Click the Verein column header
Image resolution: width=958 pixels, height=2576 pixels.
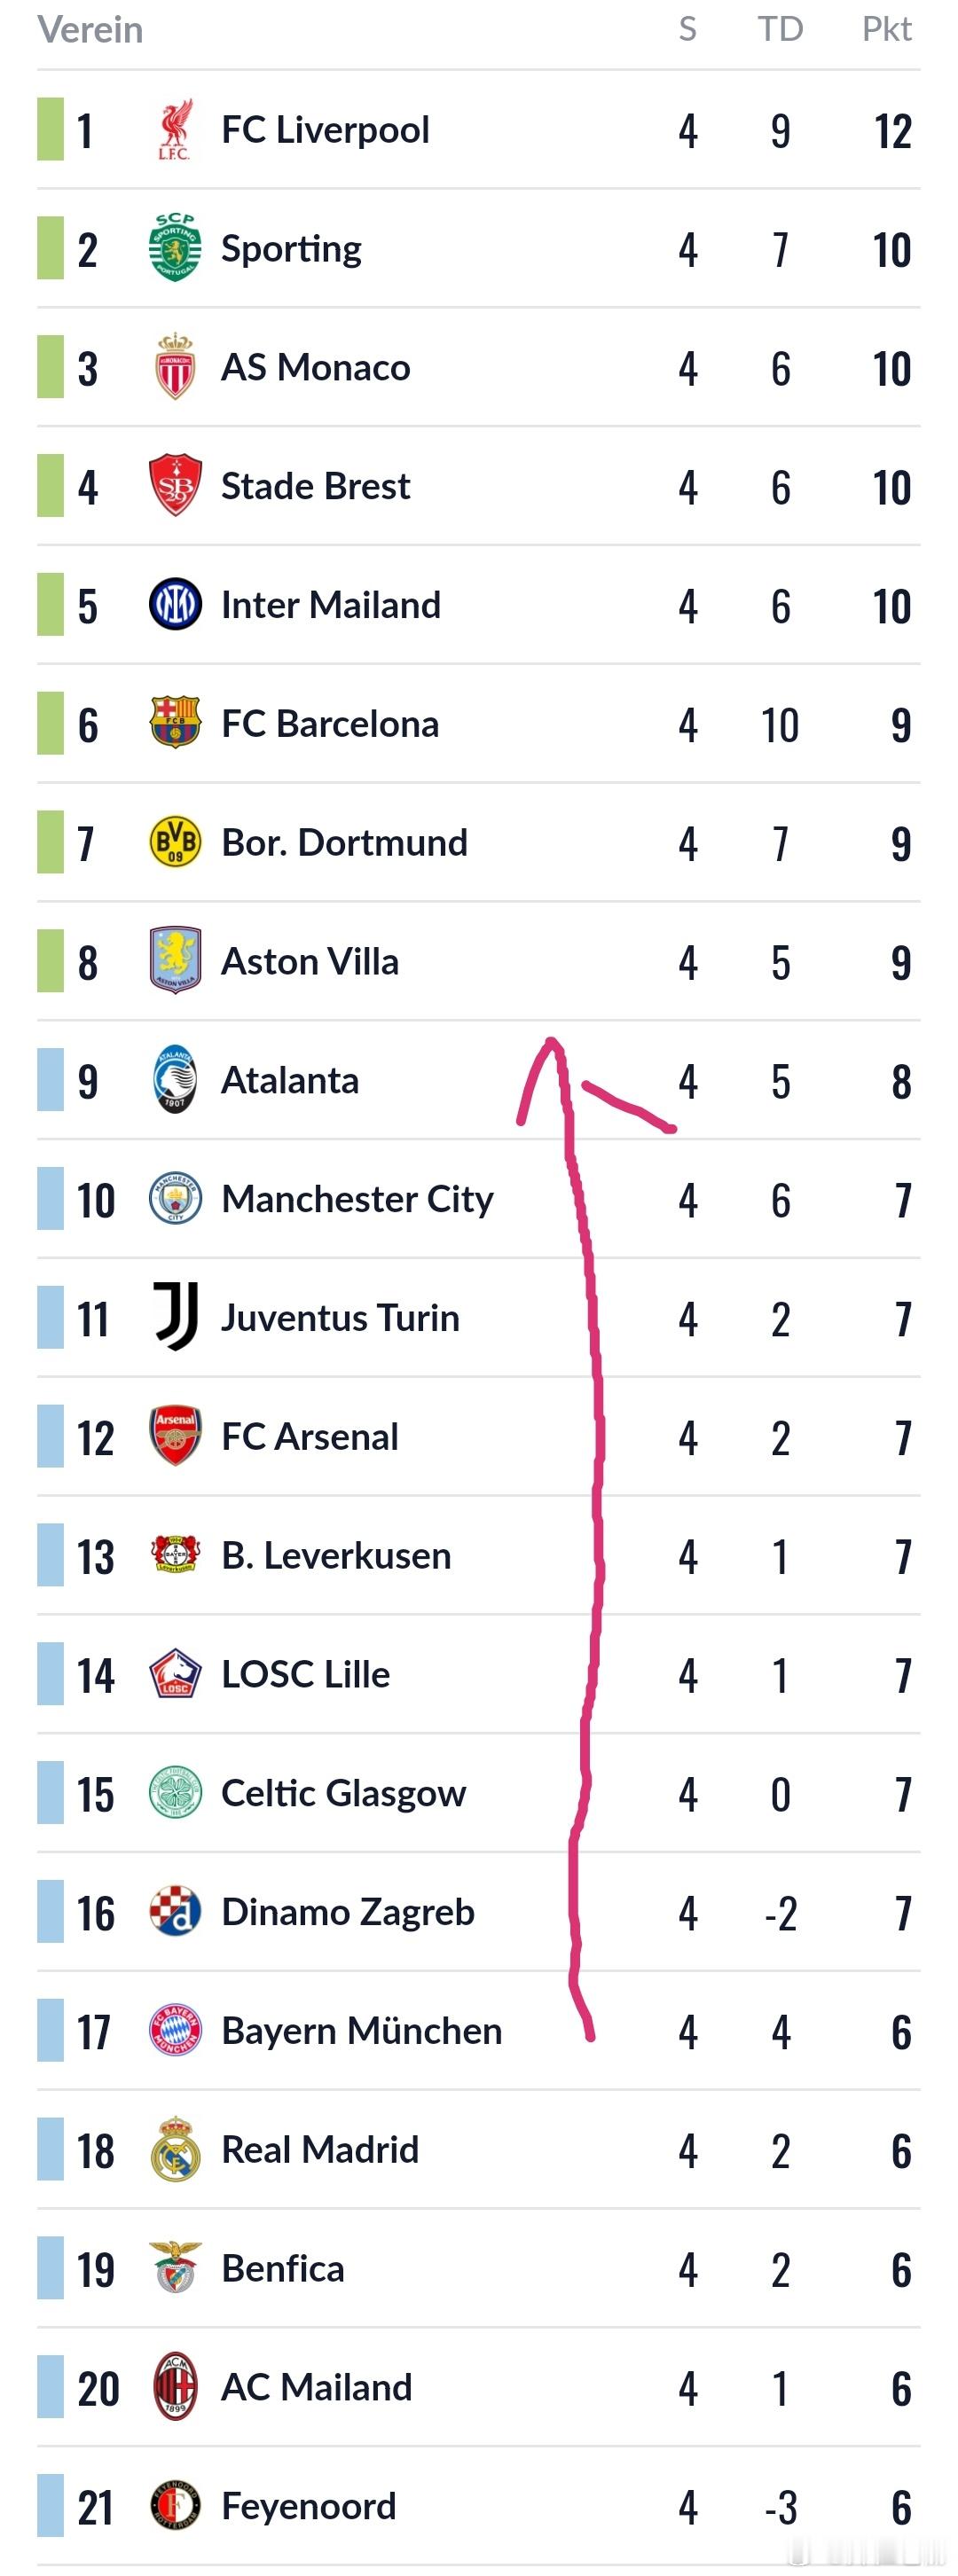tap(90, 30)
